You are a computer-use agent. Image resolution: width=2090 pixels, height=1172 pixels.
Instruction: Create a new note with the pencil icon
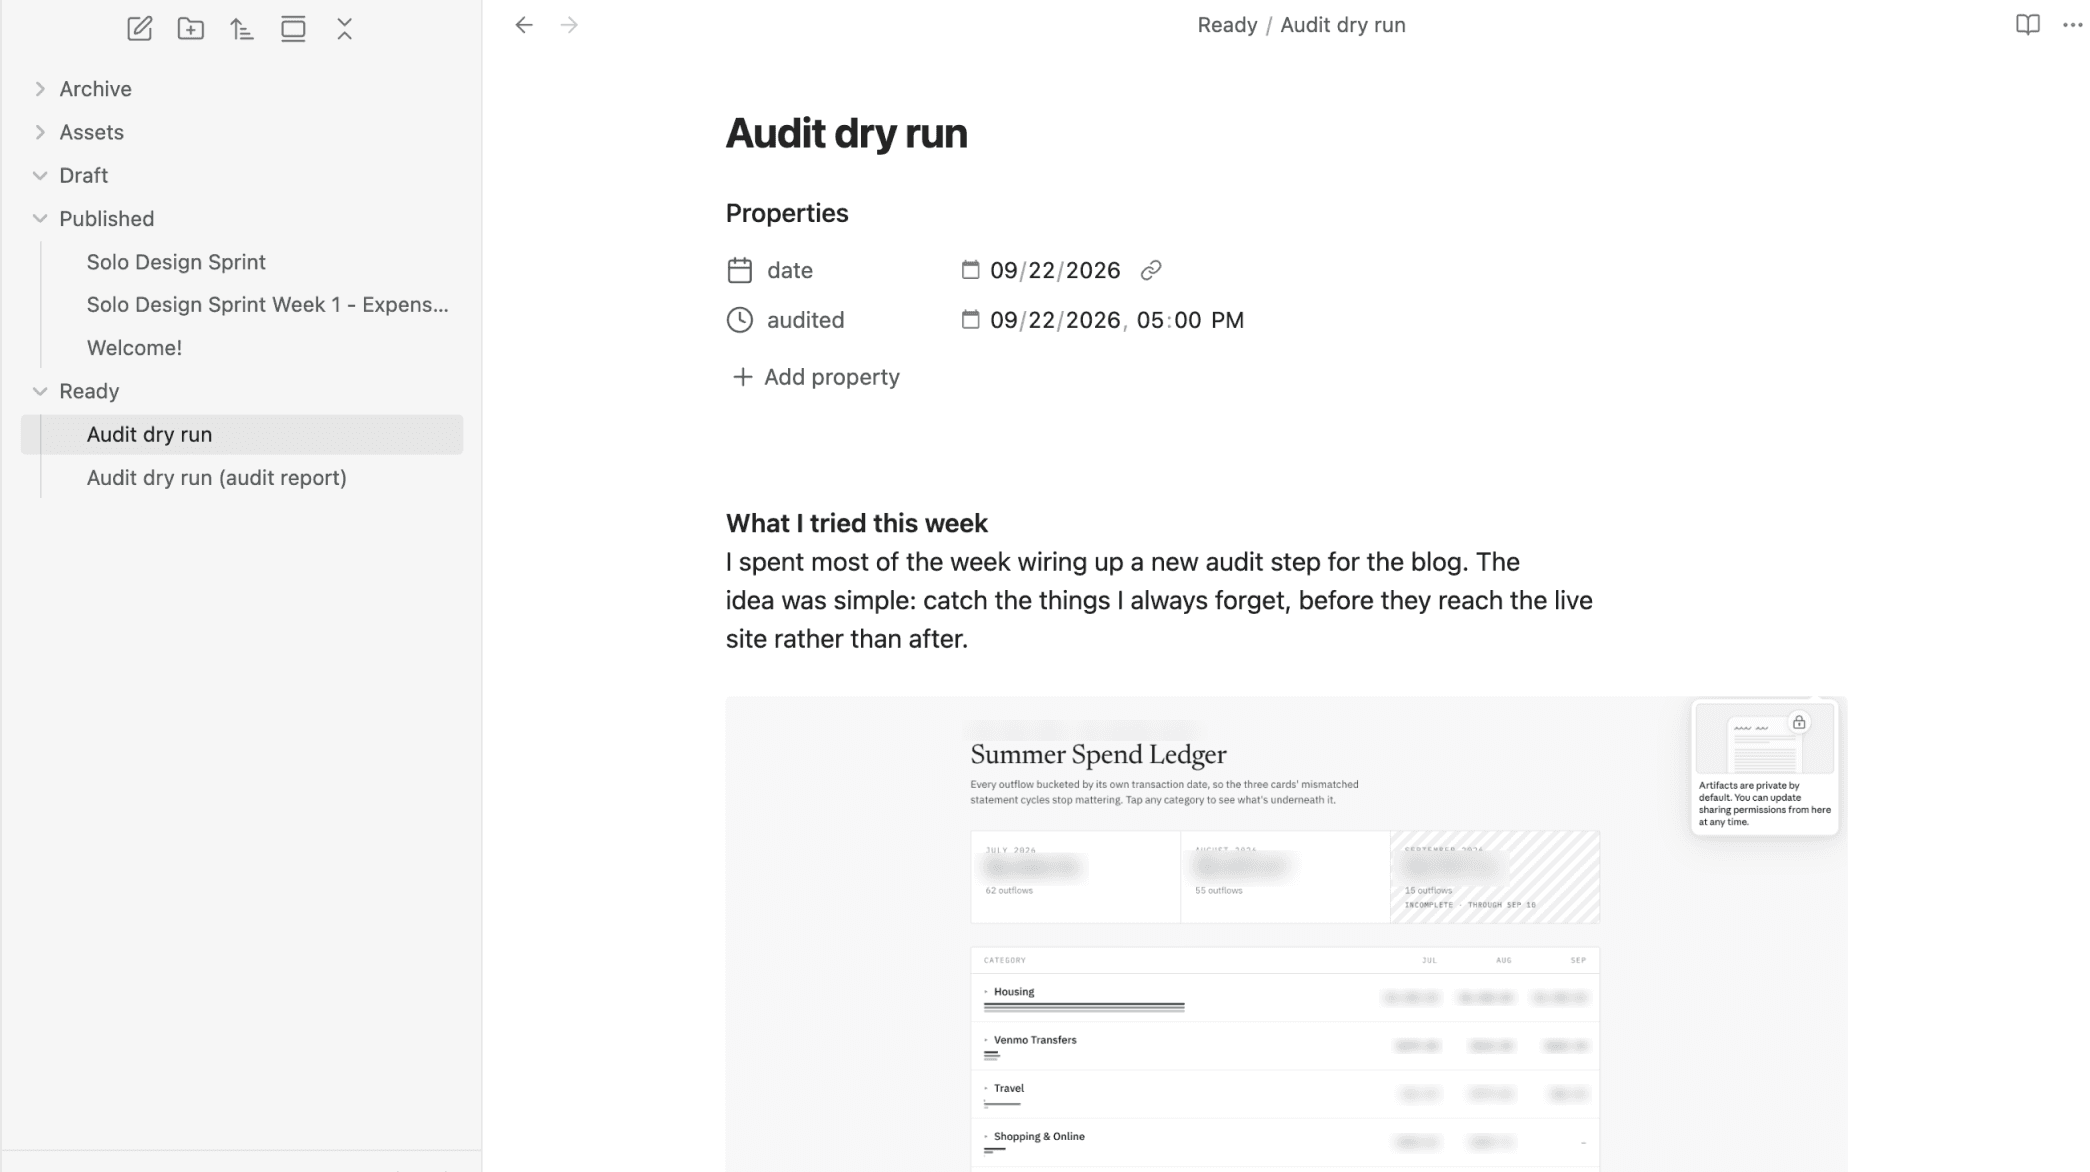tap(140, 28)
